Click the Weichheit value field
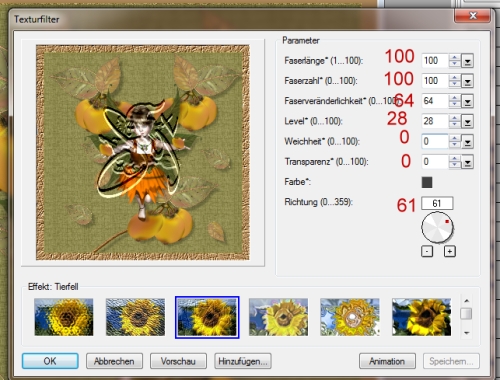The width and height of the screenshot is (500, 380). point(435,142)
